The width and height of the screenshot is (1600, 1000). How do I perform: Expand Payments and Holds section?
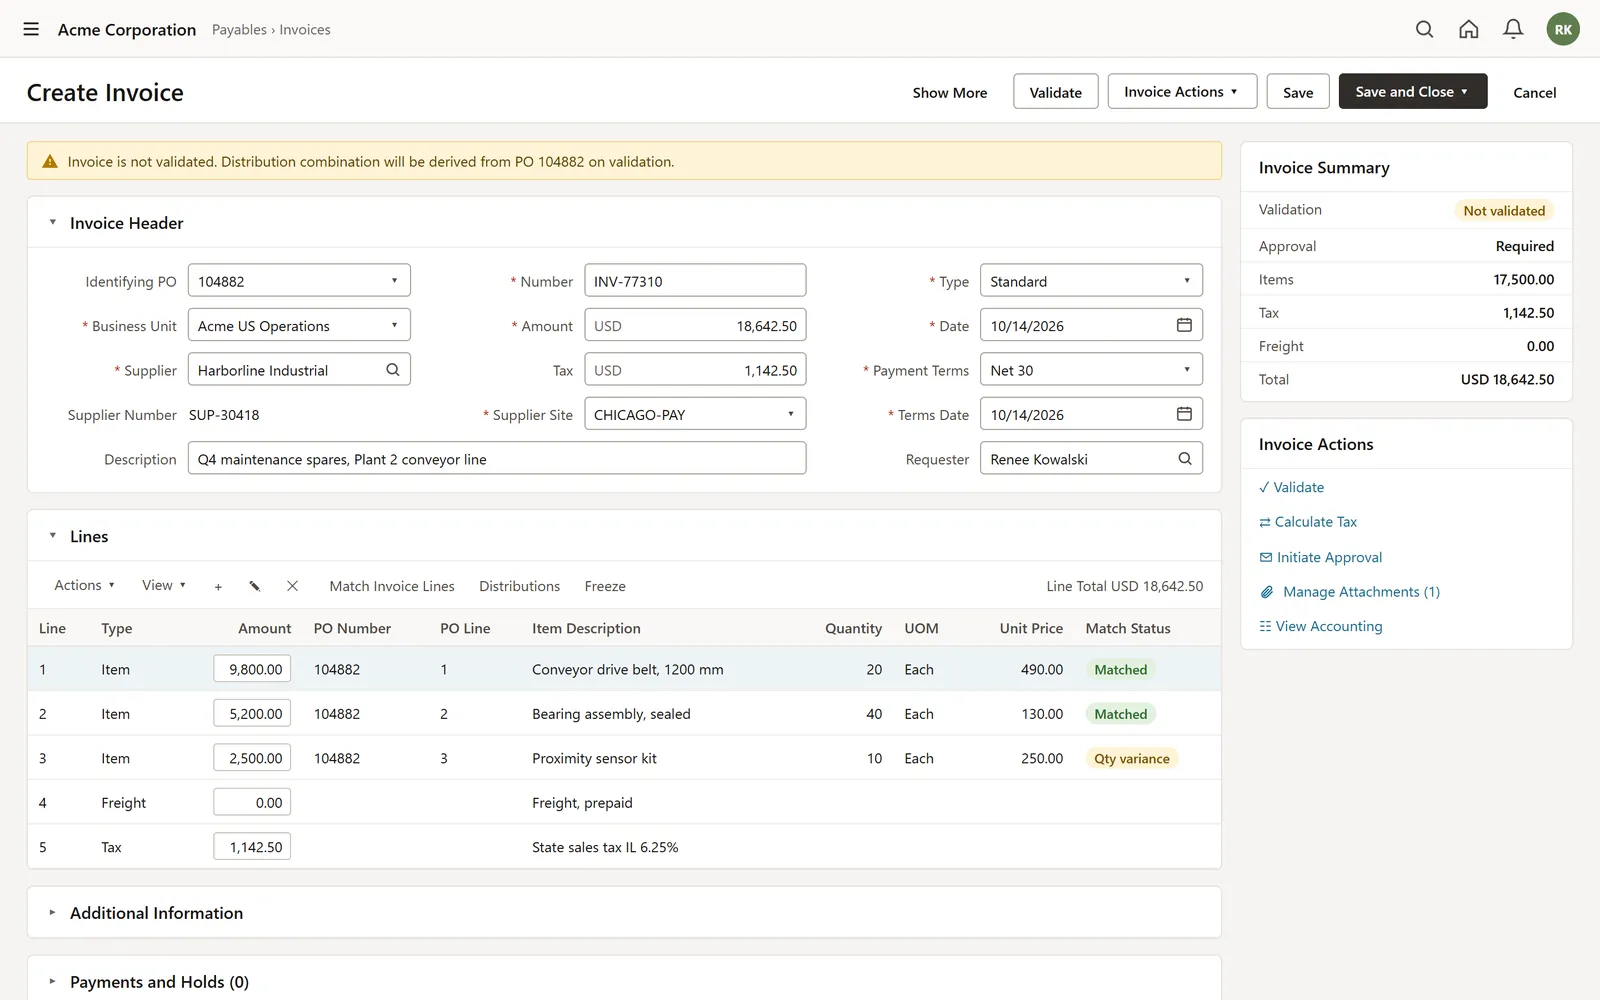point(52,982)
